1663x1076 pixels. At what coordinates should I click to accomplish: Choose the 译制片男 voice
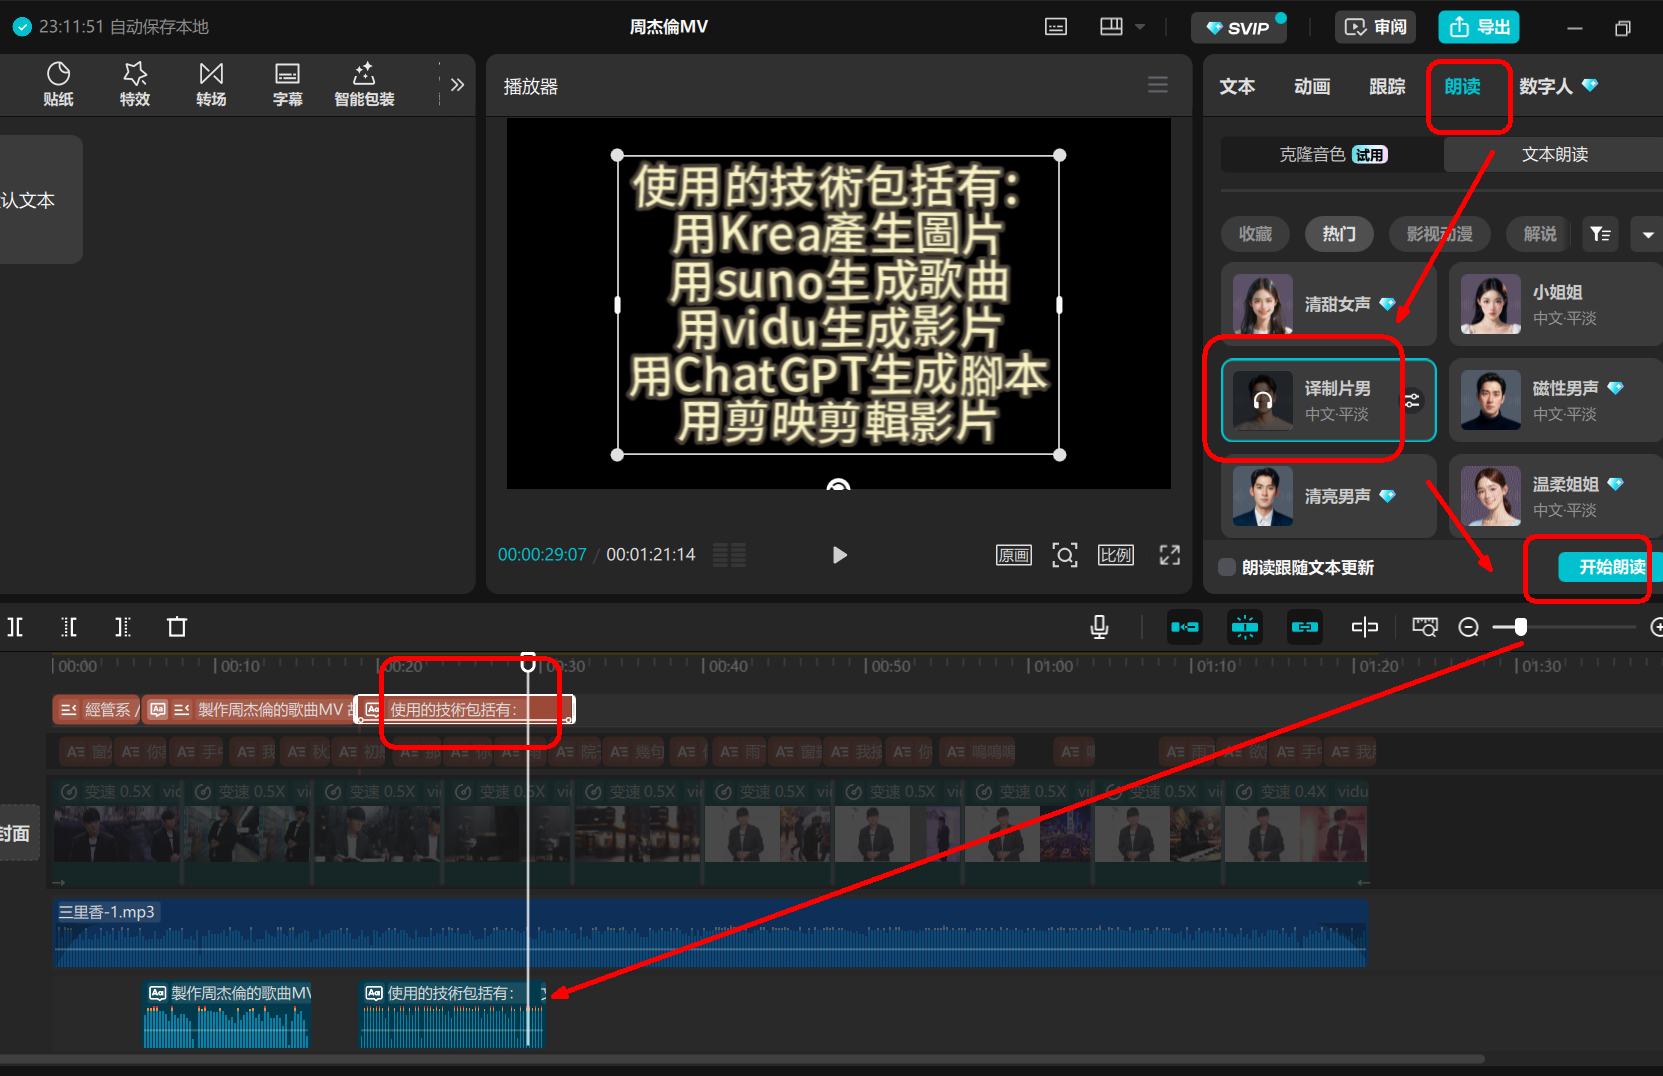[1328, 400]
